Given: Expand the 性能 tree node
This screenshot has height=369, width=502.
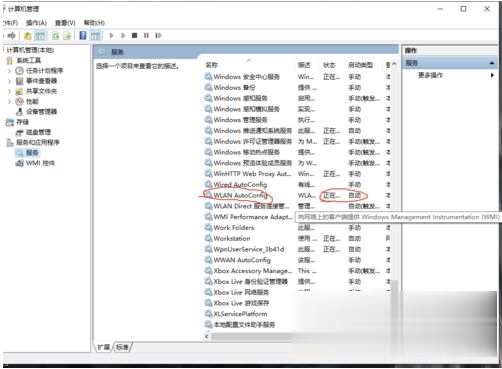Looking at the screenshot, I should click(9, 101).
